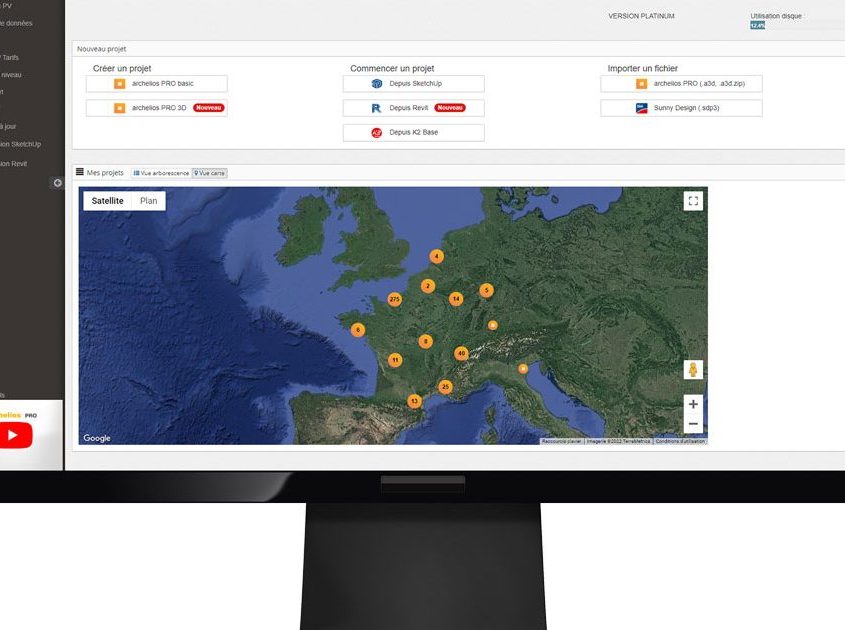Open the map's Raccourcis clavier link
Image resolution: width=845 pixels, height=630 pixels.
pos(562,441)
